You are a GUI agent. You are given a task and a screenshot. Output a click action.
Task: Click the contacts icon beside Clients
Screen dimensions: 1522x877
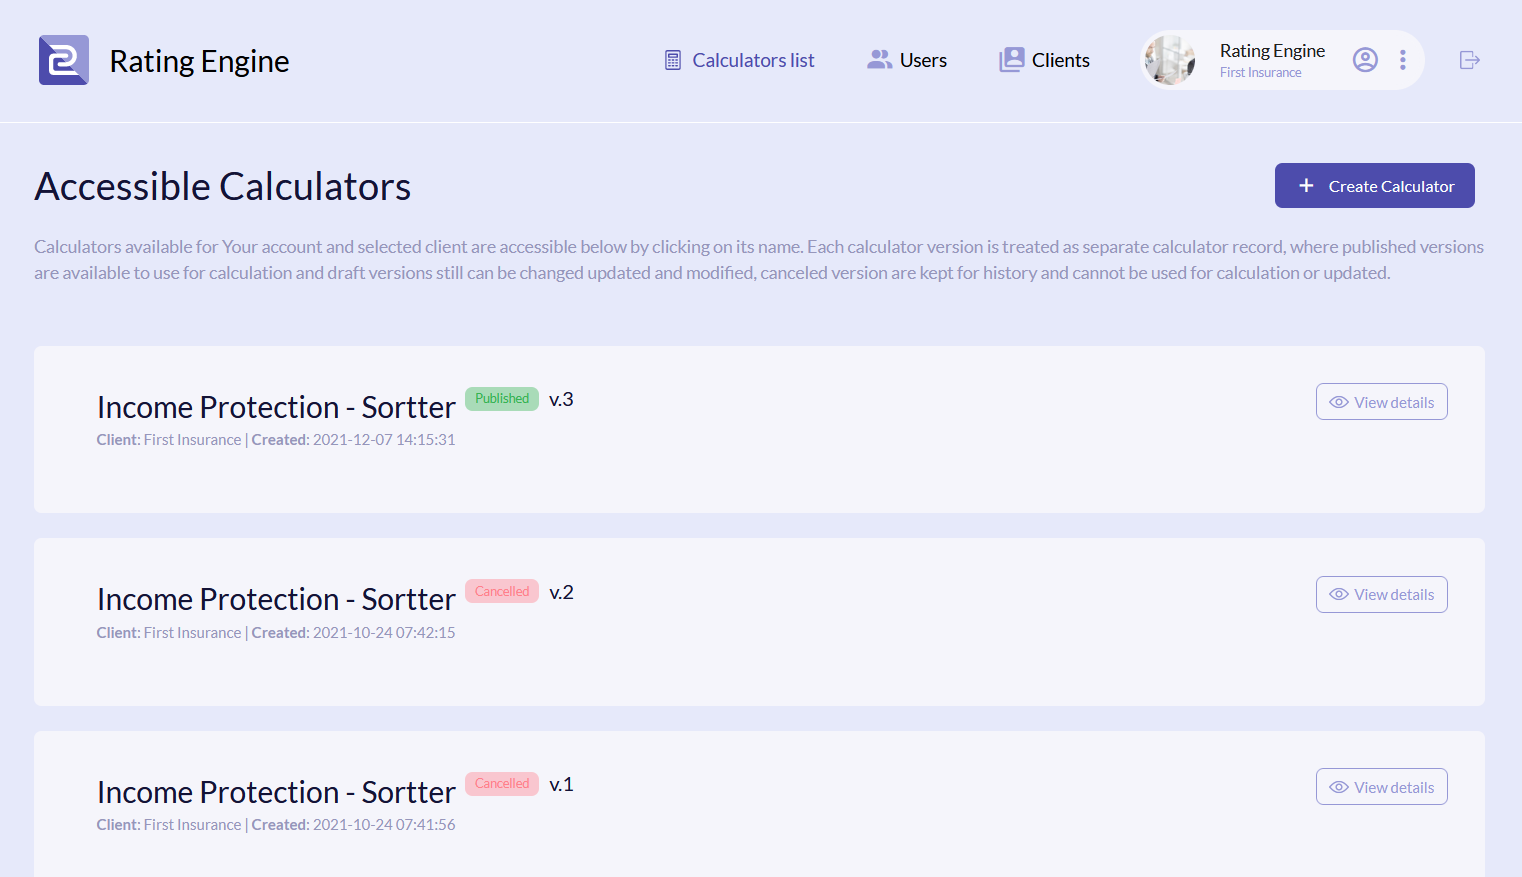coord(1012,60)
